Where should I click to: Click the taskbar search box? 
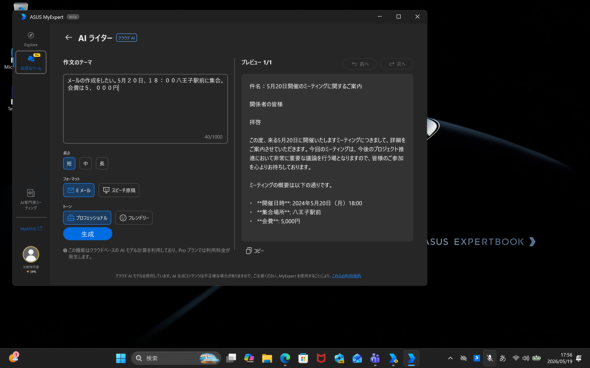[176, 358]
